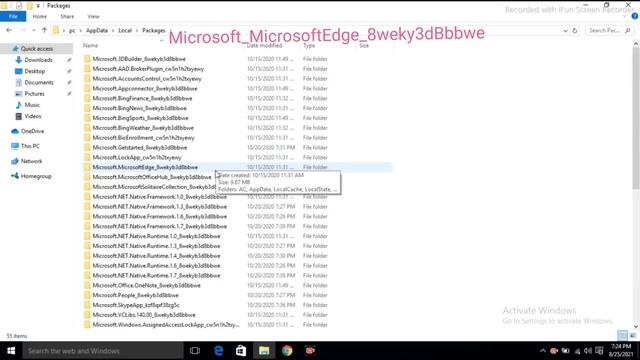This screenshot has height=360, width=640.
Task: Open Google Chrome from the taskbar
Action: (287, 351)
